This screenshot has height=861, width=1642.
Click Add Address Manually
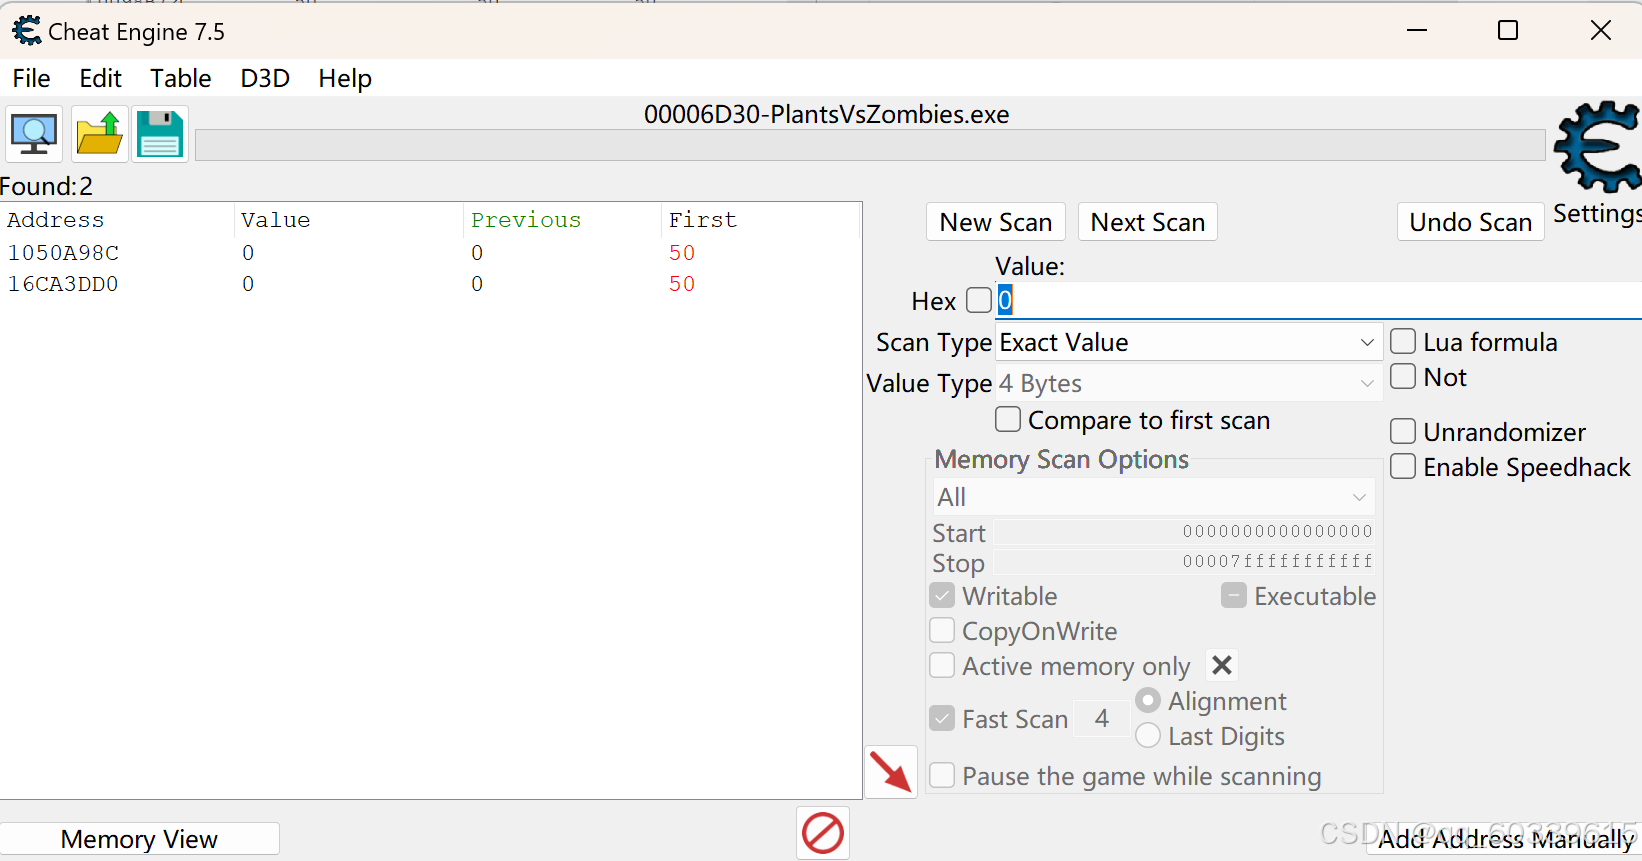pyautogui.click(x=1505, y=839)
